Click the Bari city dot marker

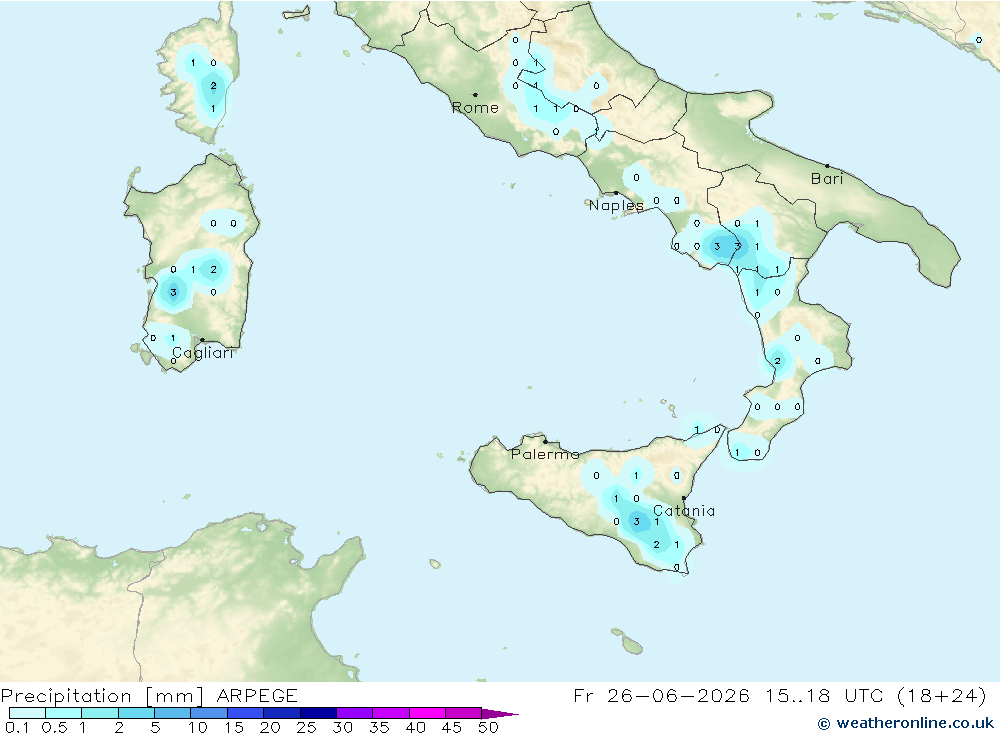[827, 166]
